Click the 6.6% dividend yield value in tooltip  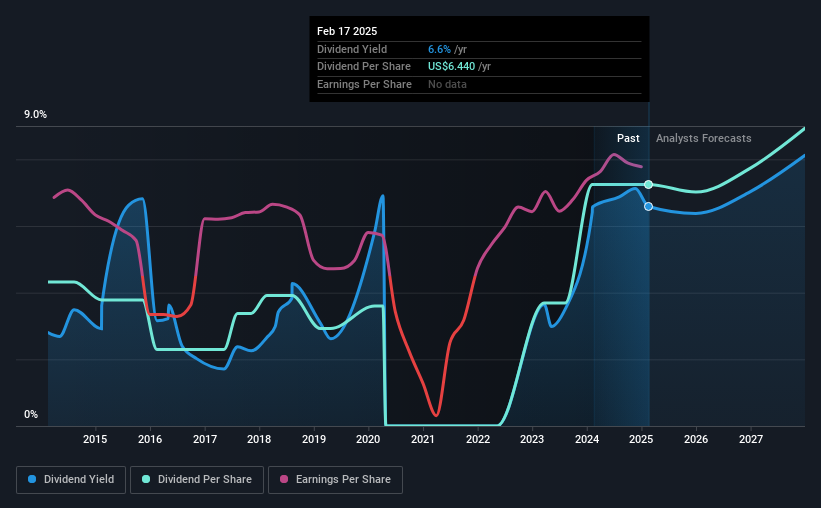(x=439, y=49)
